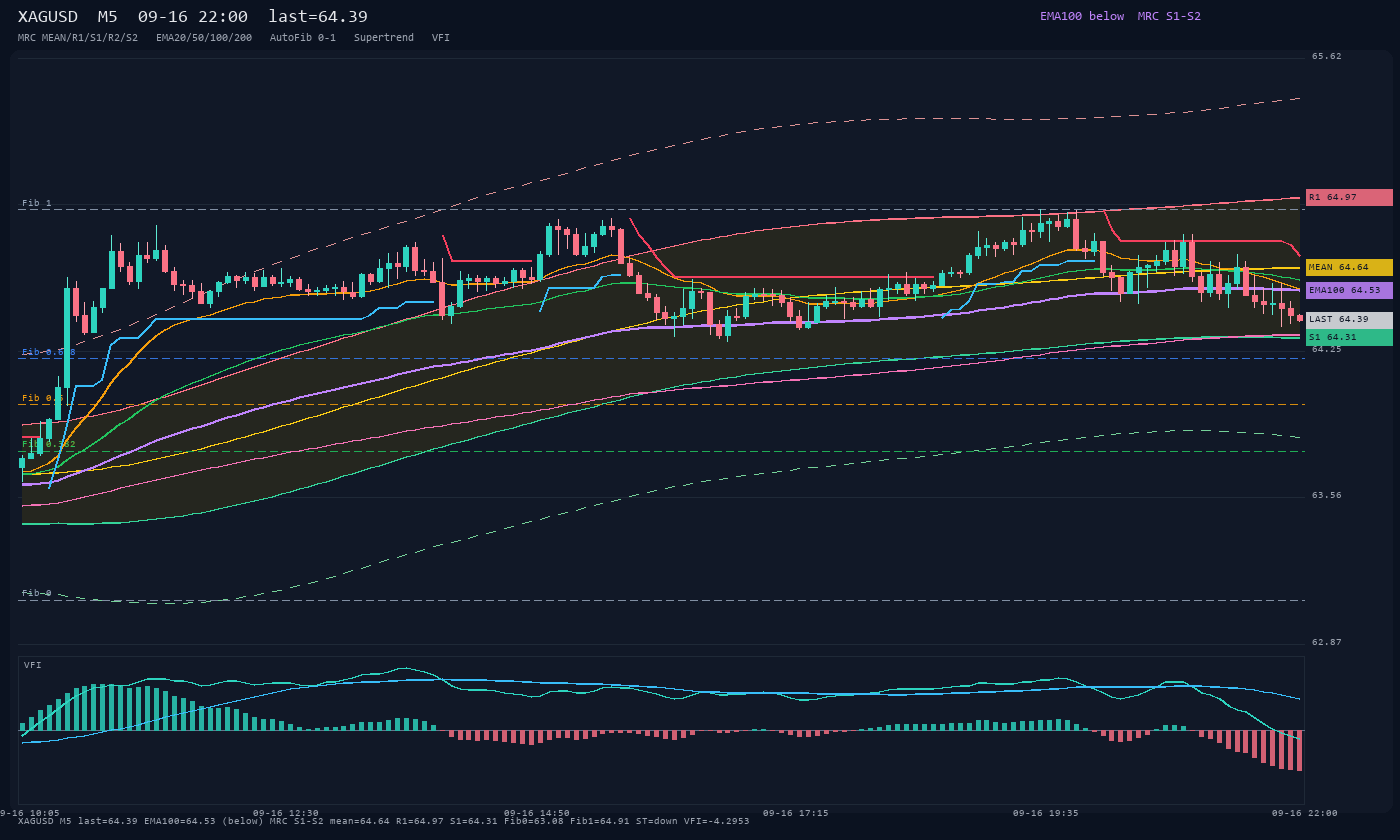Screen dimensions: 1400x840
Task: Click the 62.87 price axis label
Action: (x=1327, y=642)
